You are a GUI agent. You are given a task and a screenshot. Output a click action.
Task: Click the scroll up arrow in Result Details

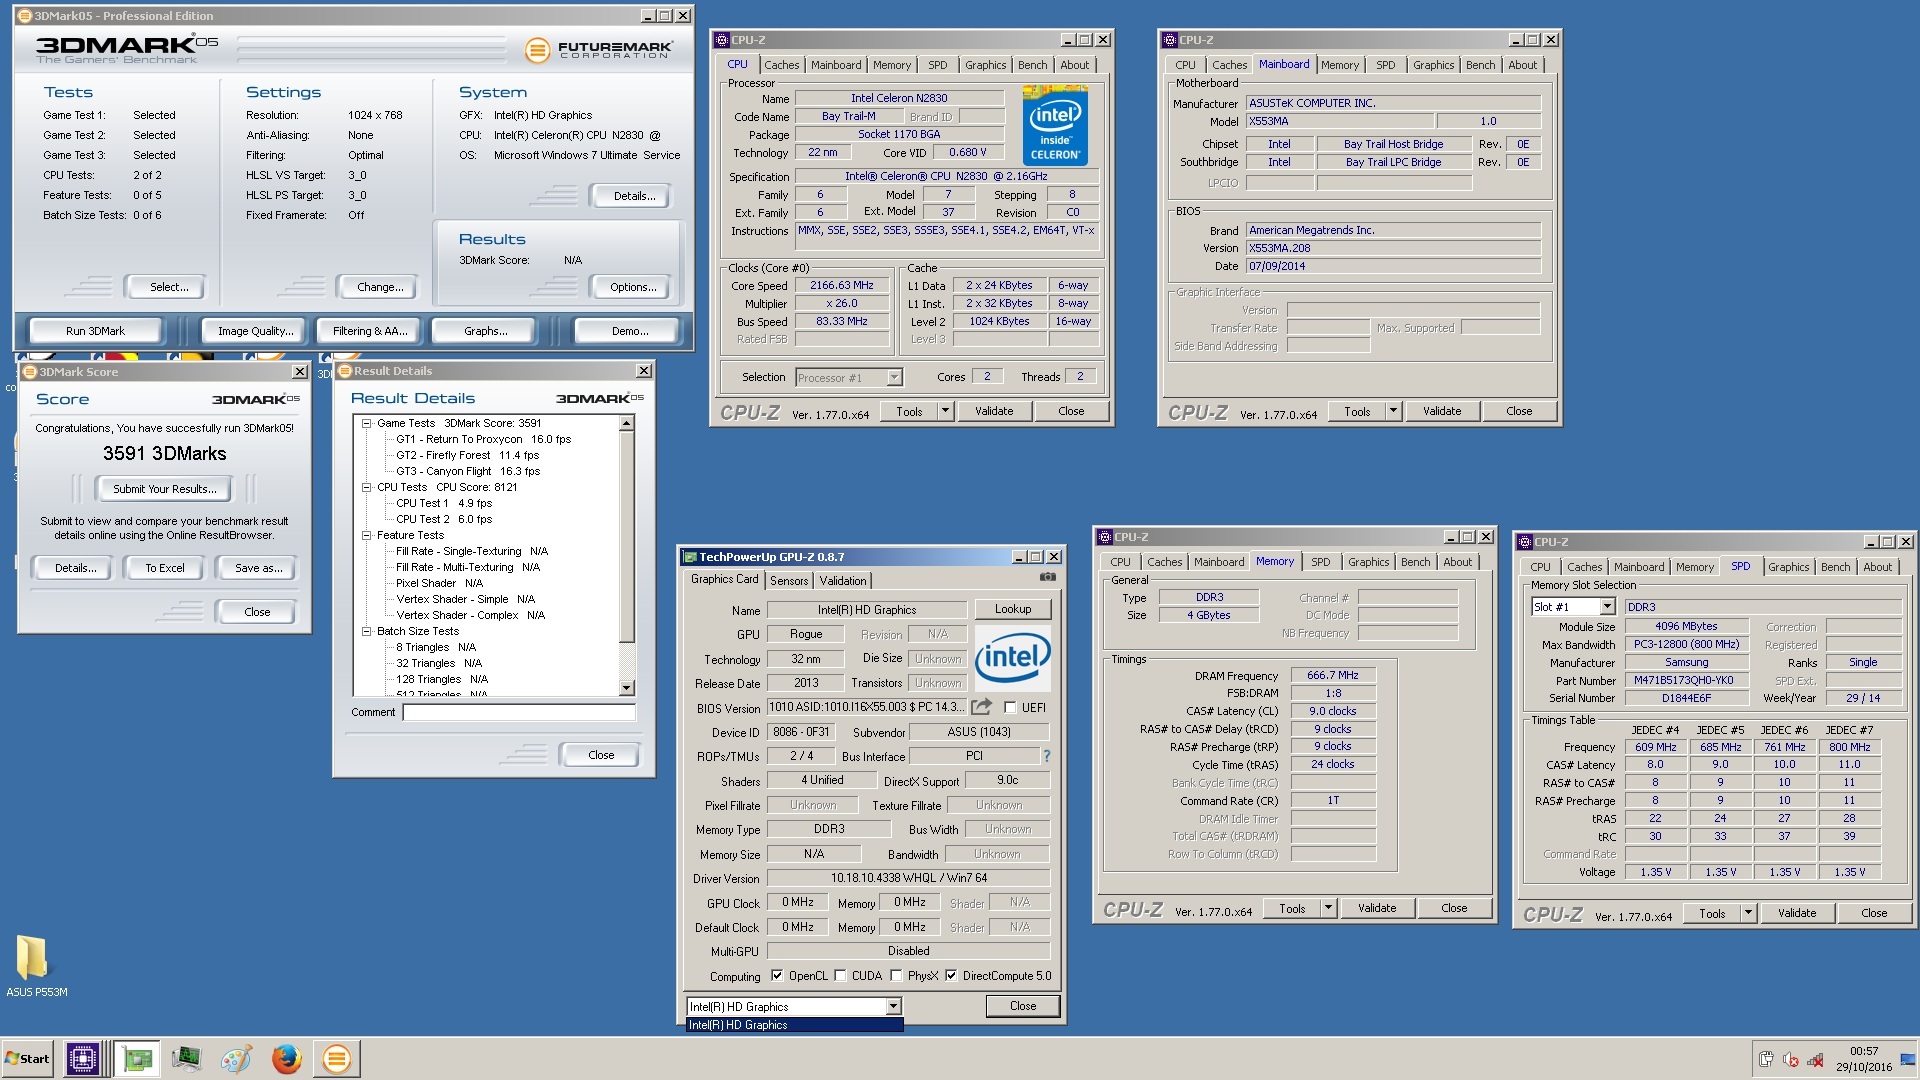[627, 423]
